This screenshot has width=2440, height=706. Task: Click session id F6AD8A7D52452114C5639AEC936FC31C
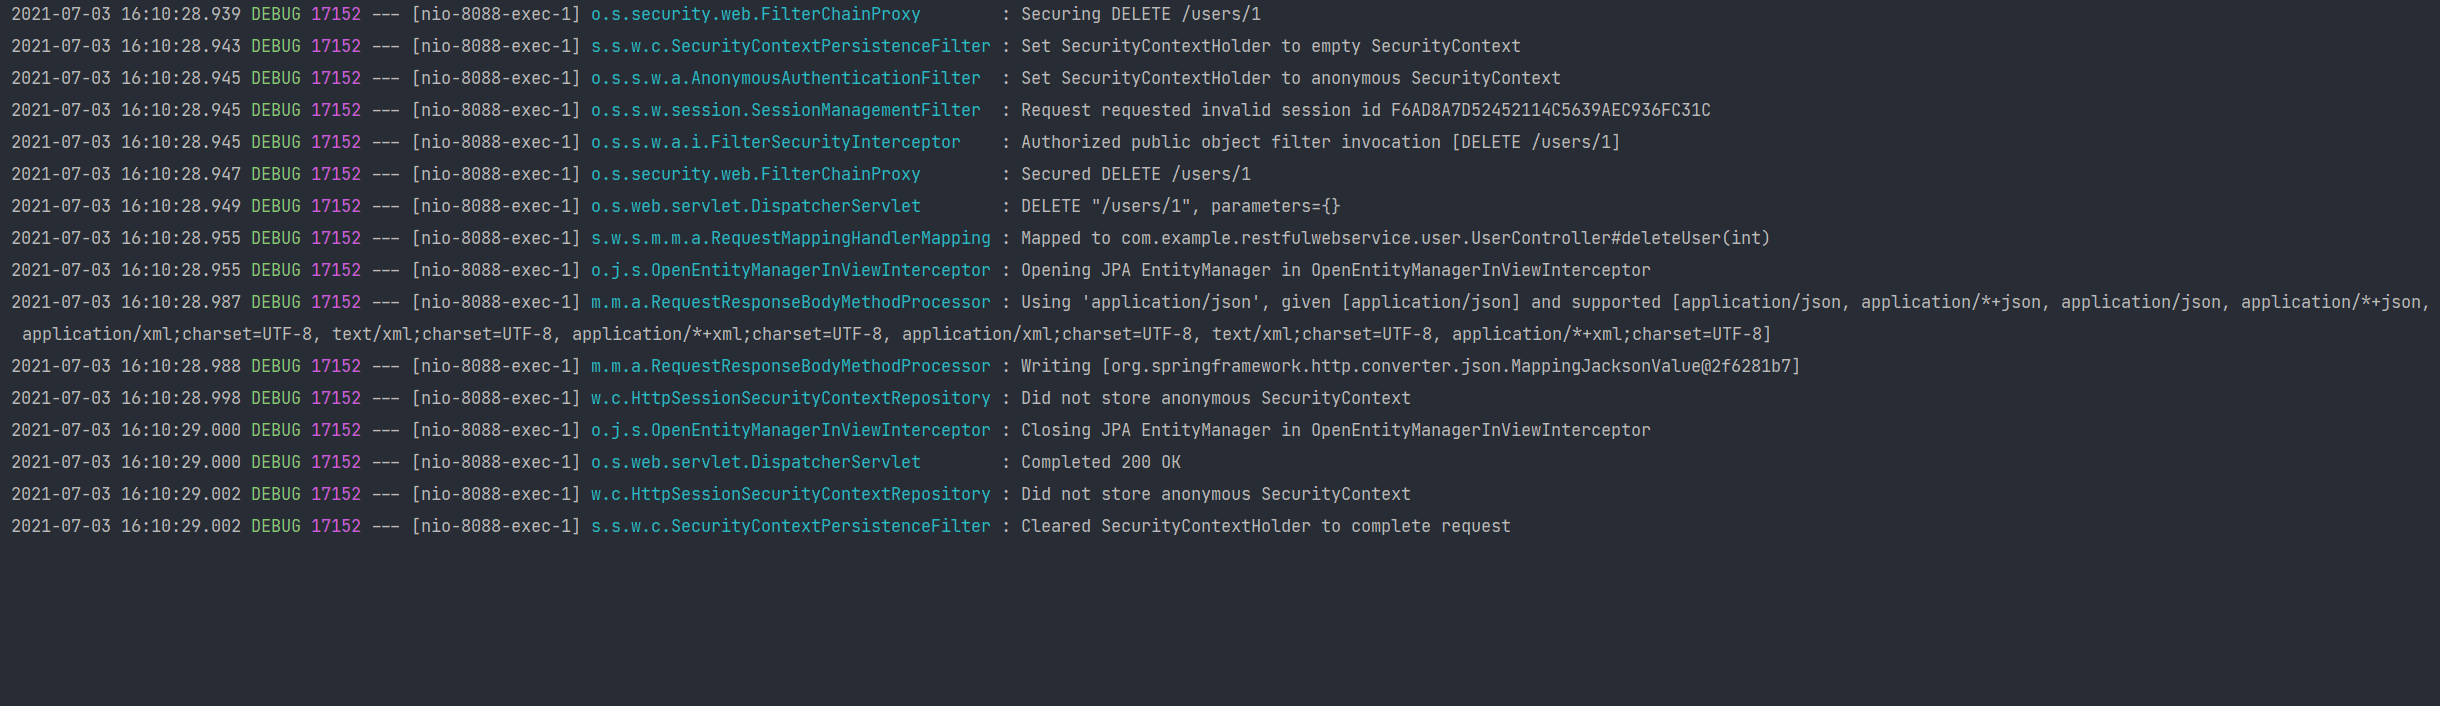pos(1550,110)
